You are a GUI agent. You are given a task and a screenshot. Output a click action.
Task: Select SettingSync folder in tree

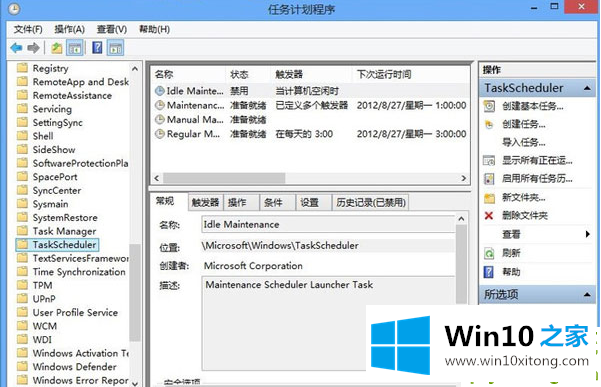point(57,123)
